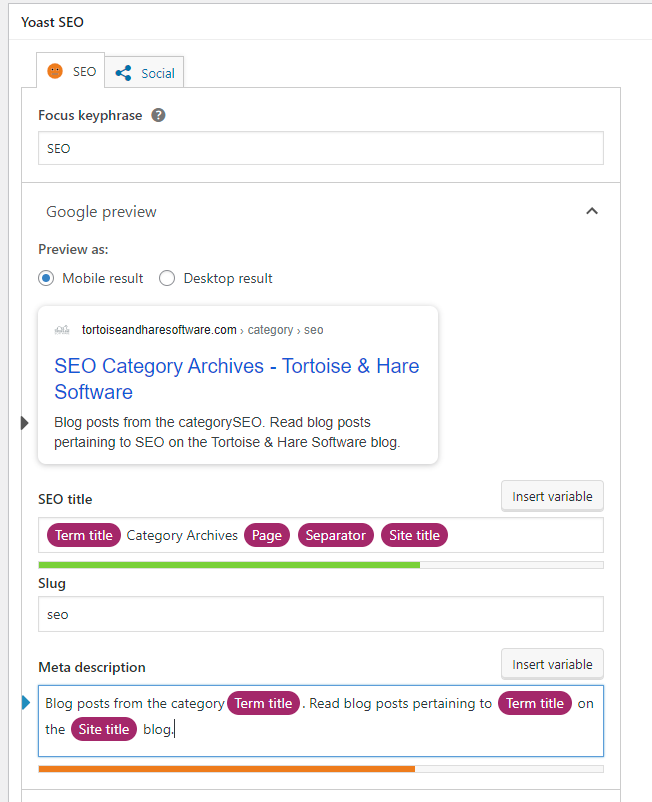Select the Mobile result radio button
Screen dimensions: 652x802
click(46, 278)
